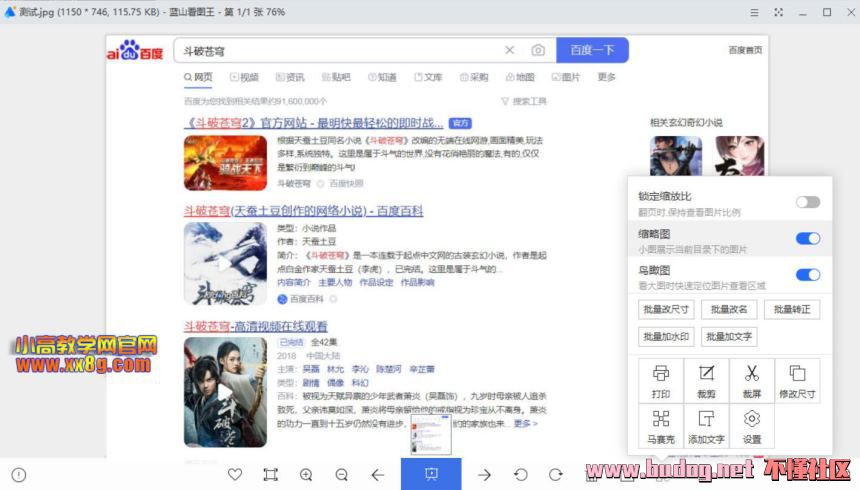Open the 添加文字 add text tool
This screenshot has height=490, width=860.
tap(706, 426)
